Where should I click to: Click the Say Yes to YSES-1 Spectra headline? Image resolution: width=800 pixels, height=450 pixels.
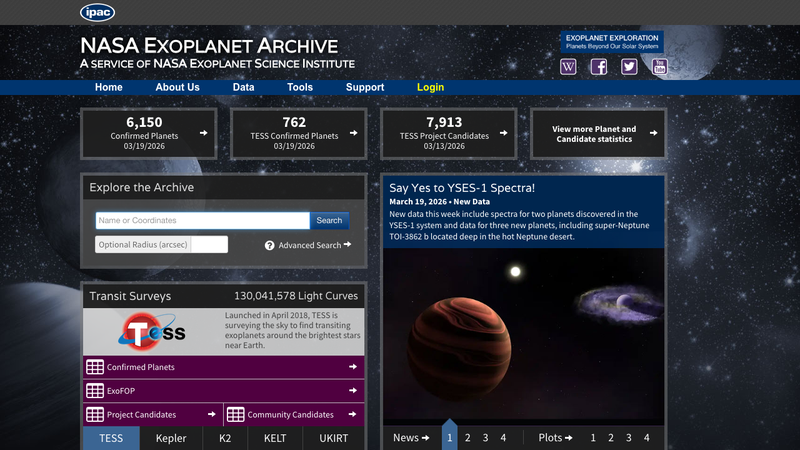tap(462, 188)
